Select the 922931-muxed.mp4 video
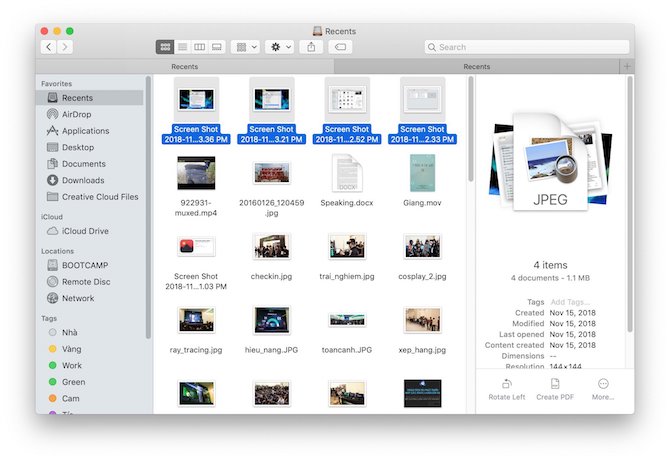 196,186
